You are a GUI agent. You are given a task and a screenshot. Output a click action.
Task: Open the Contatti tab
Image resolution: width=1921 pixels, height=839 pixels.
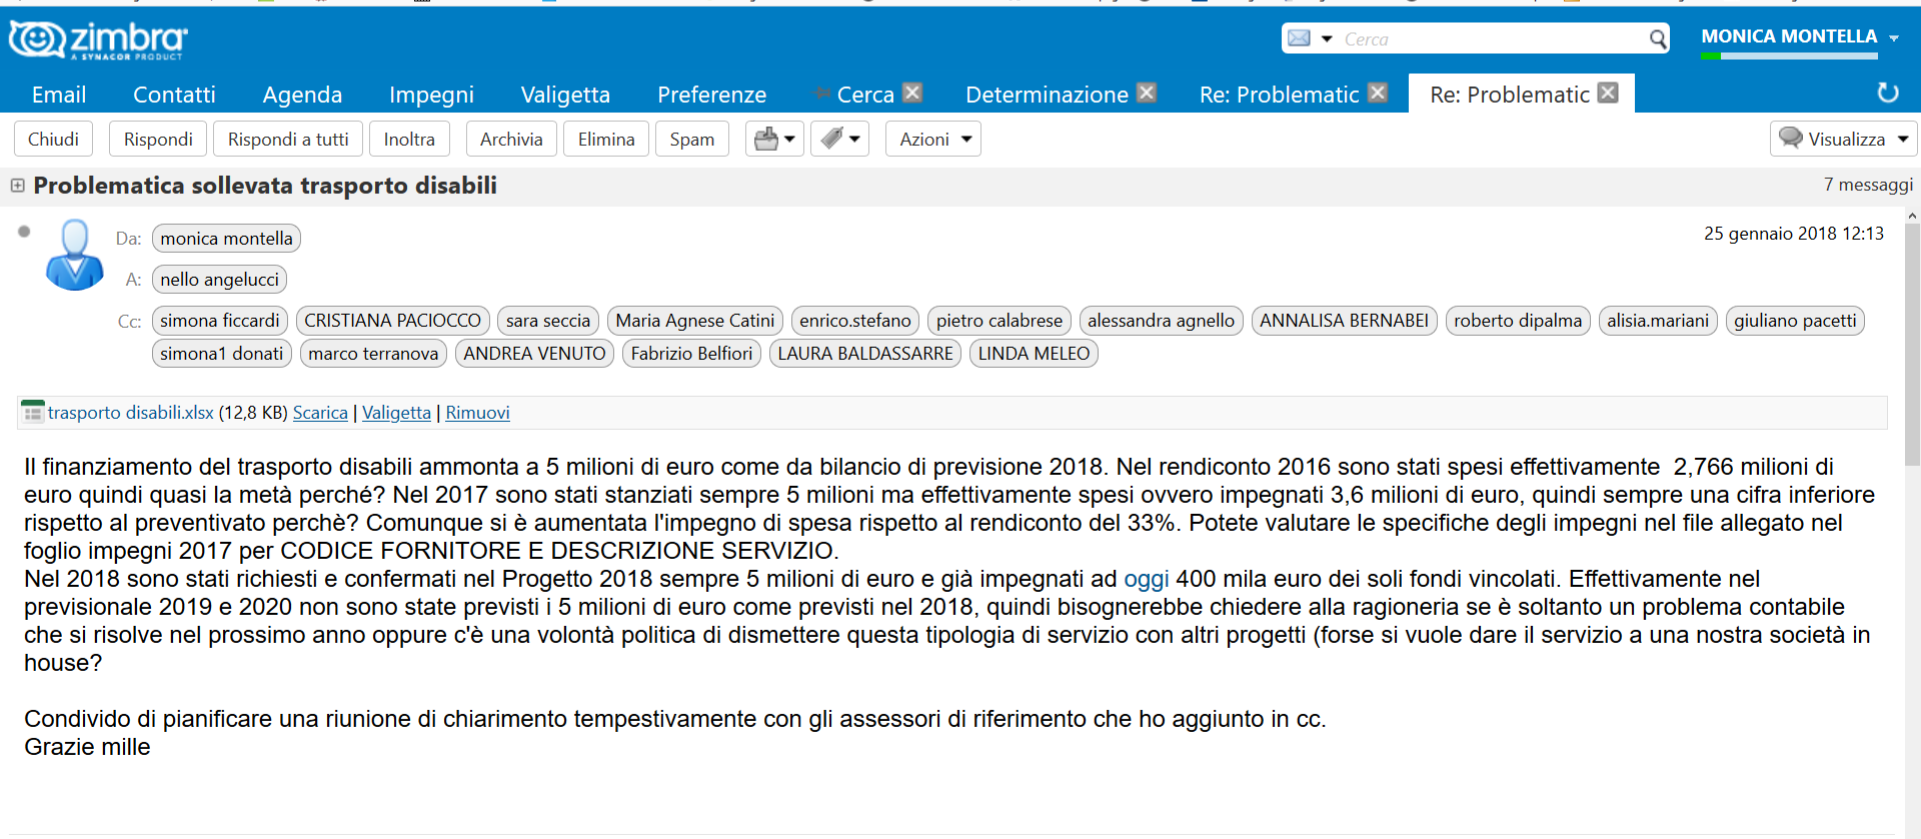pos(174,94)
